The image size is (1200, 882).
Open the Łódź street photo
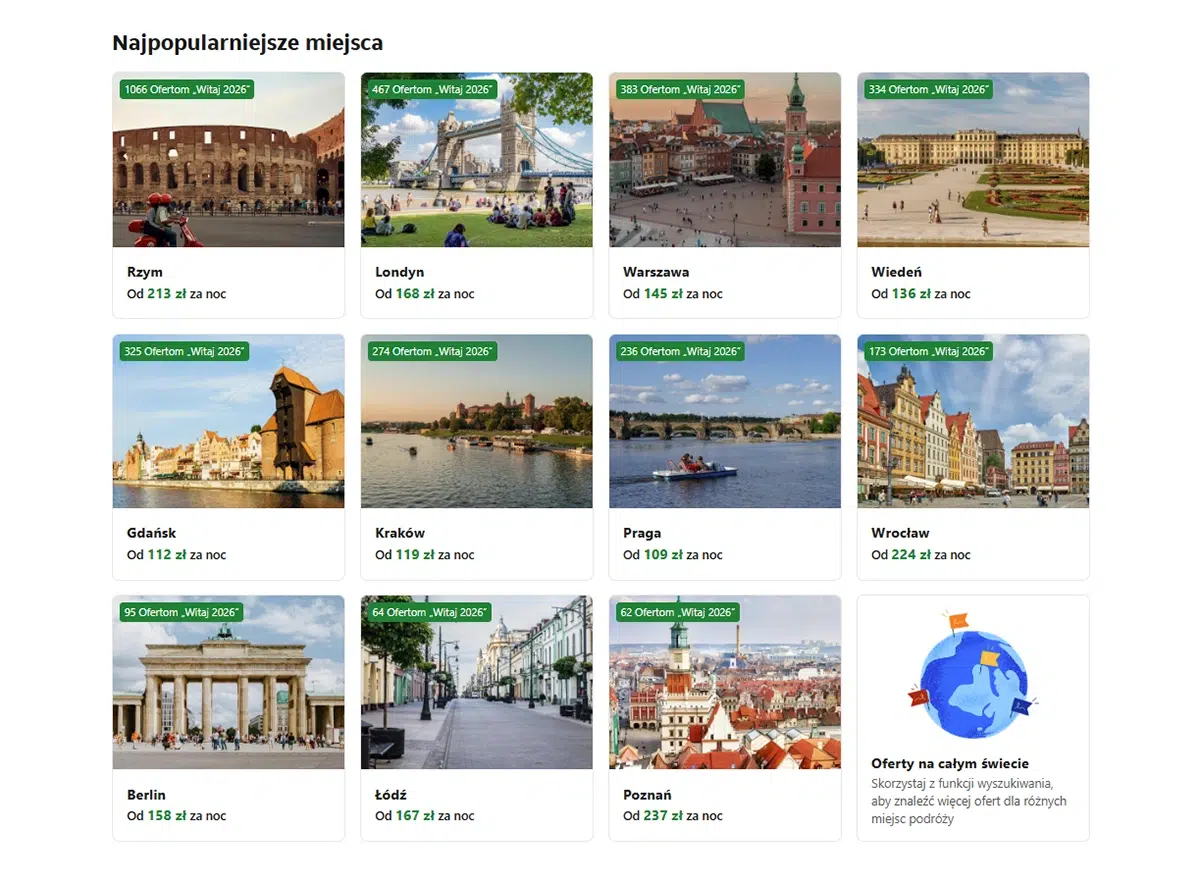476,682
